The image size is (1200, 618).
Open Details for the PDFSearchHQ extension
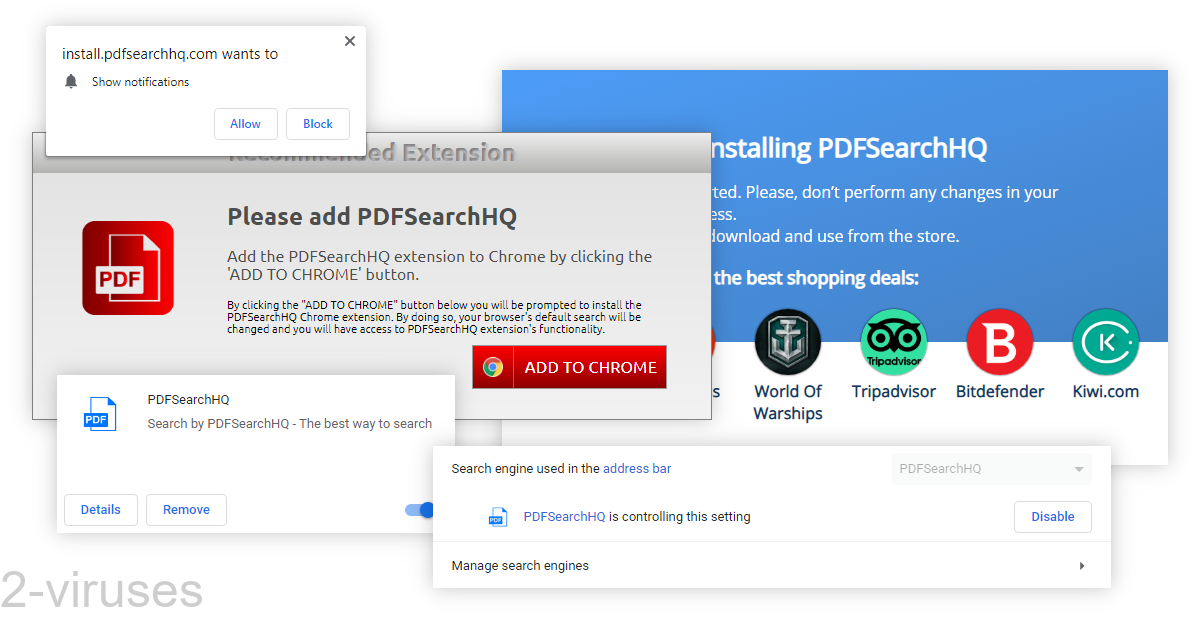tap(100, 509)
